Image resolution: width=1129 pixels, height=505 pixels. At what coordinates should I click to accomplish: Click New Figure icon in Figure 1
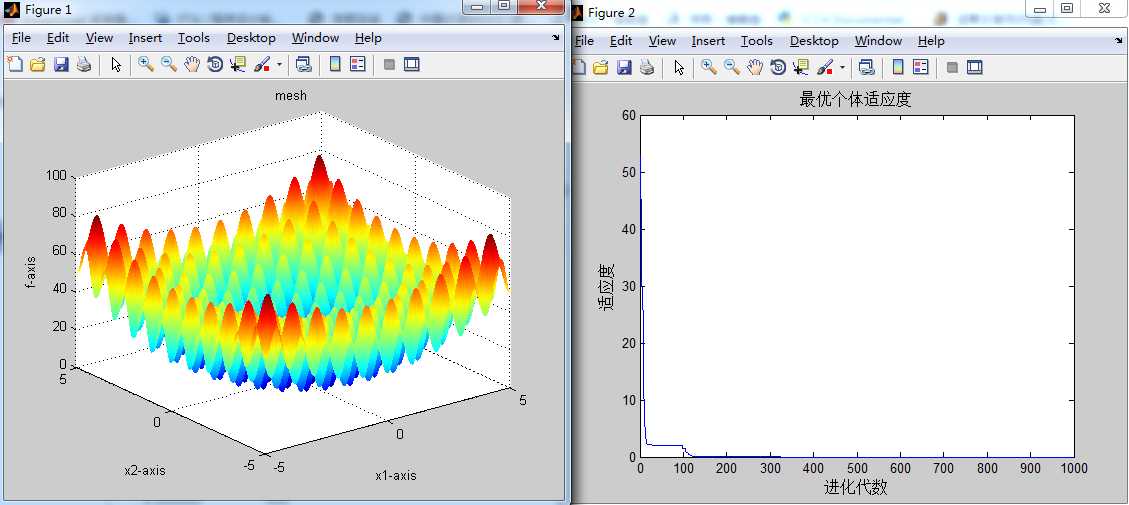click(14, 65)
